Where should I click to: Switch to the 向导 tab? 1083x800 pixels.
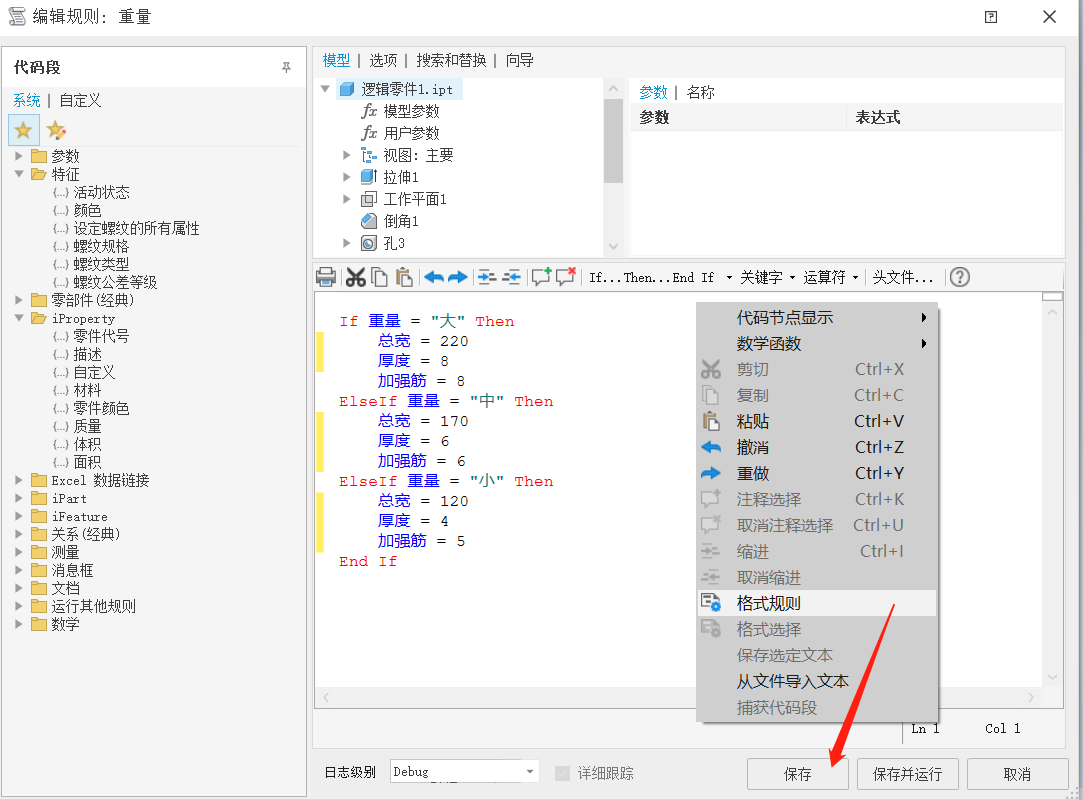(x=519, y=61)
